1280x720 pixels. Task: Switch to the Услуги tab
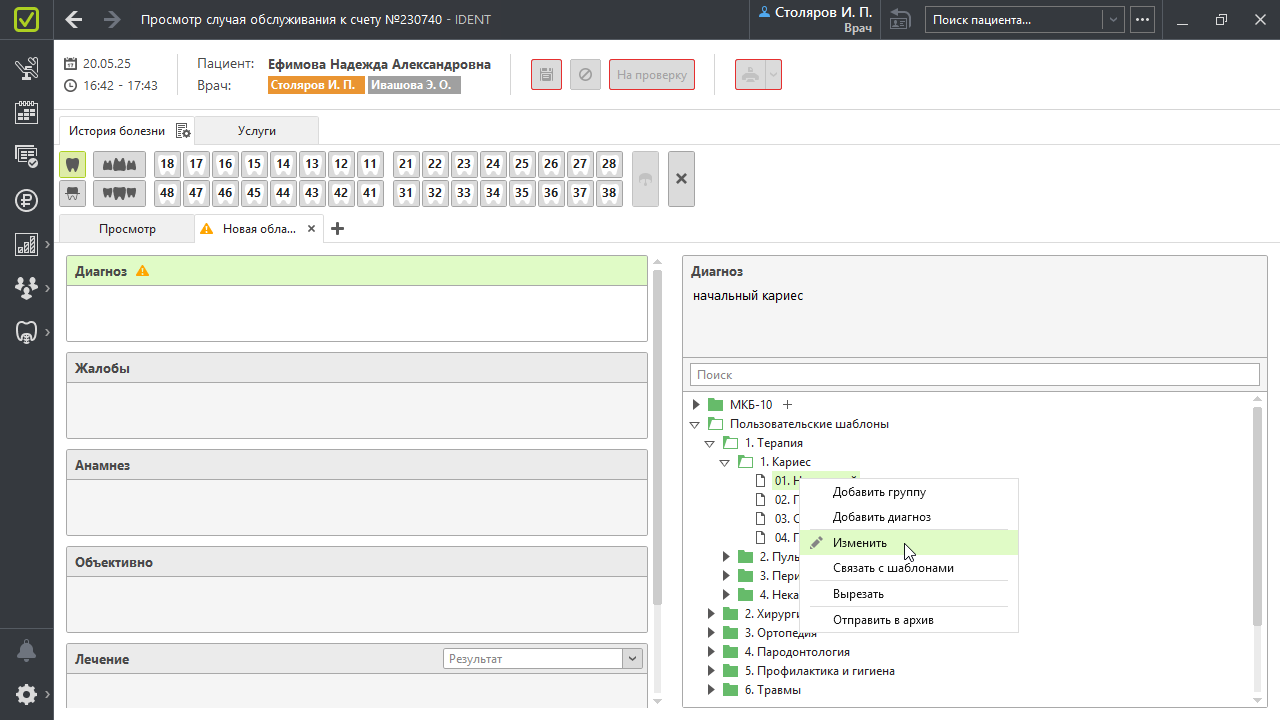click(257, 131)
